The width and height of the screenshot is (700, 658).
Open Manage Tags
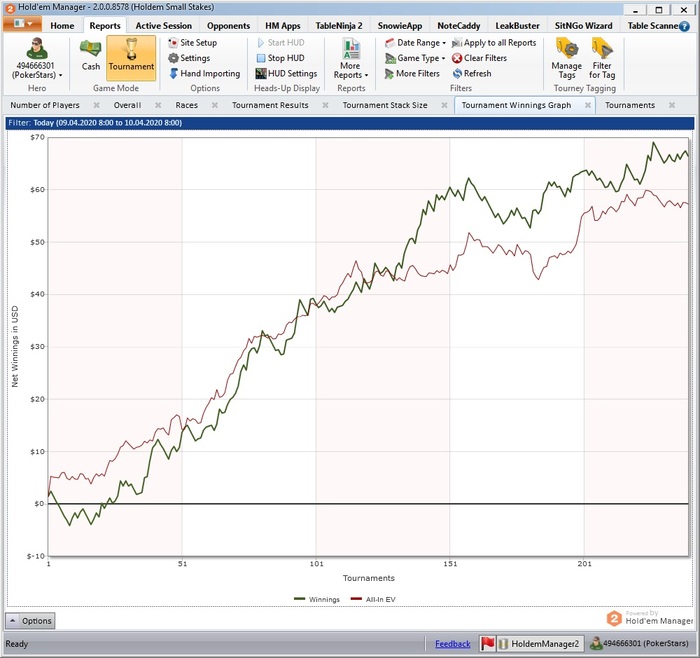(567, 59)
